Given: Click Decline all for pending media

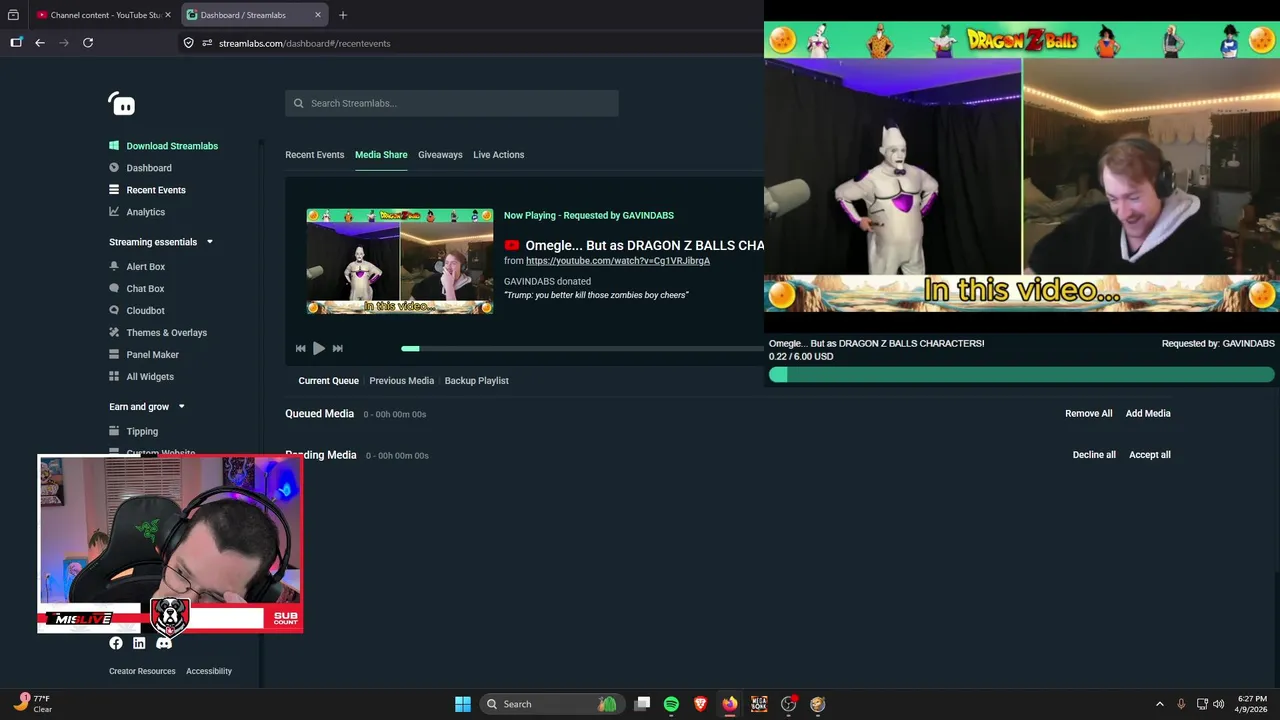Looking at the screenshot, I should click(1094, 455).
